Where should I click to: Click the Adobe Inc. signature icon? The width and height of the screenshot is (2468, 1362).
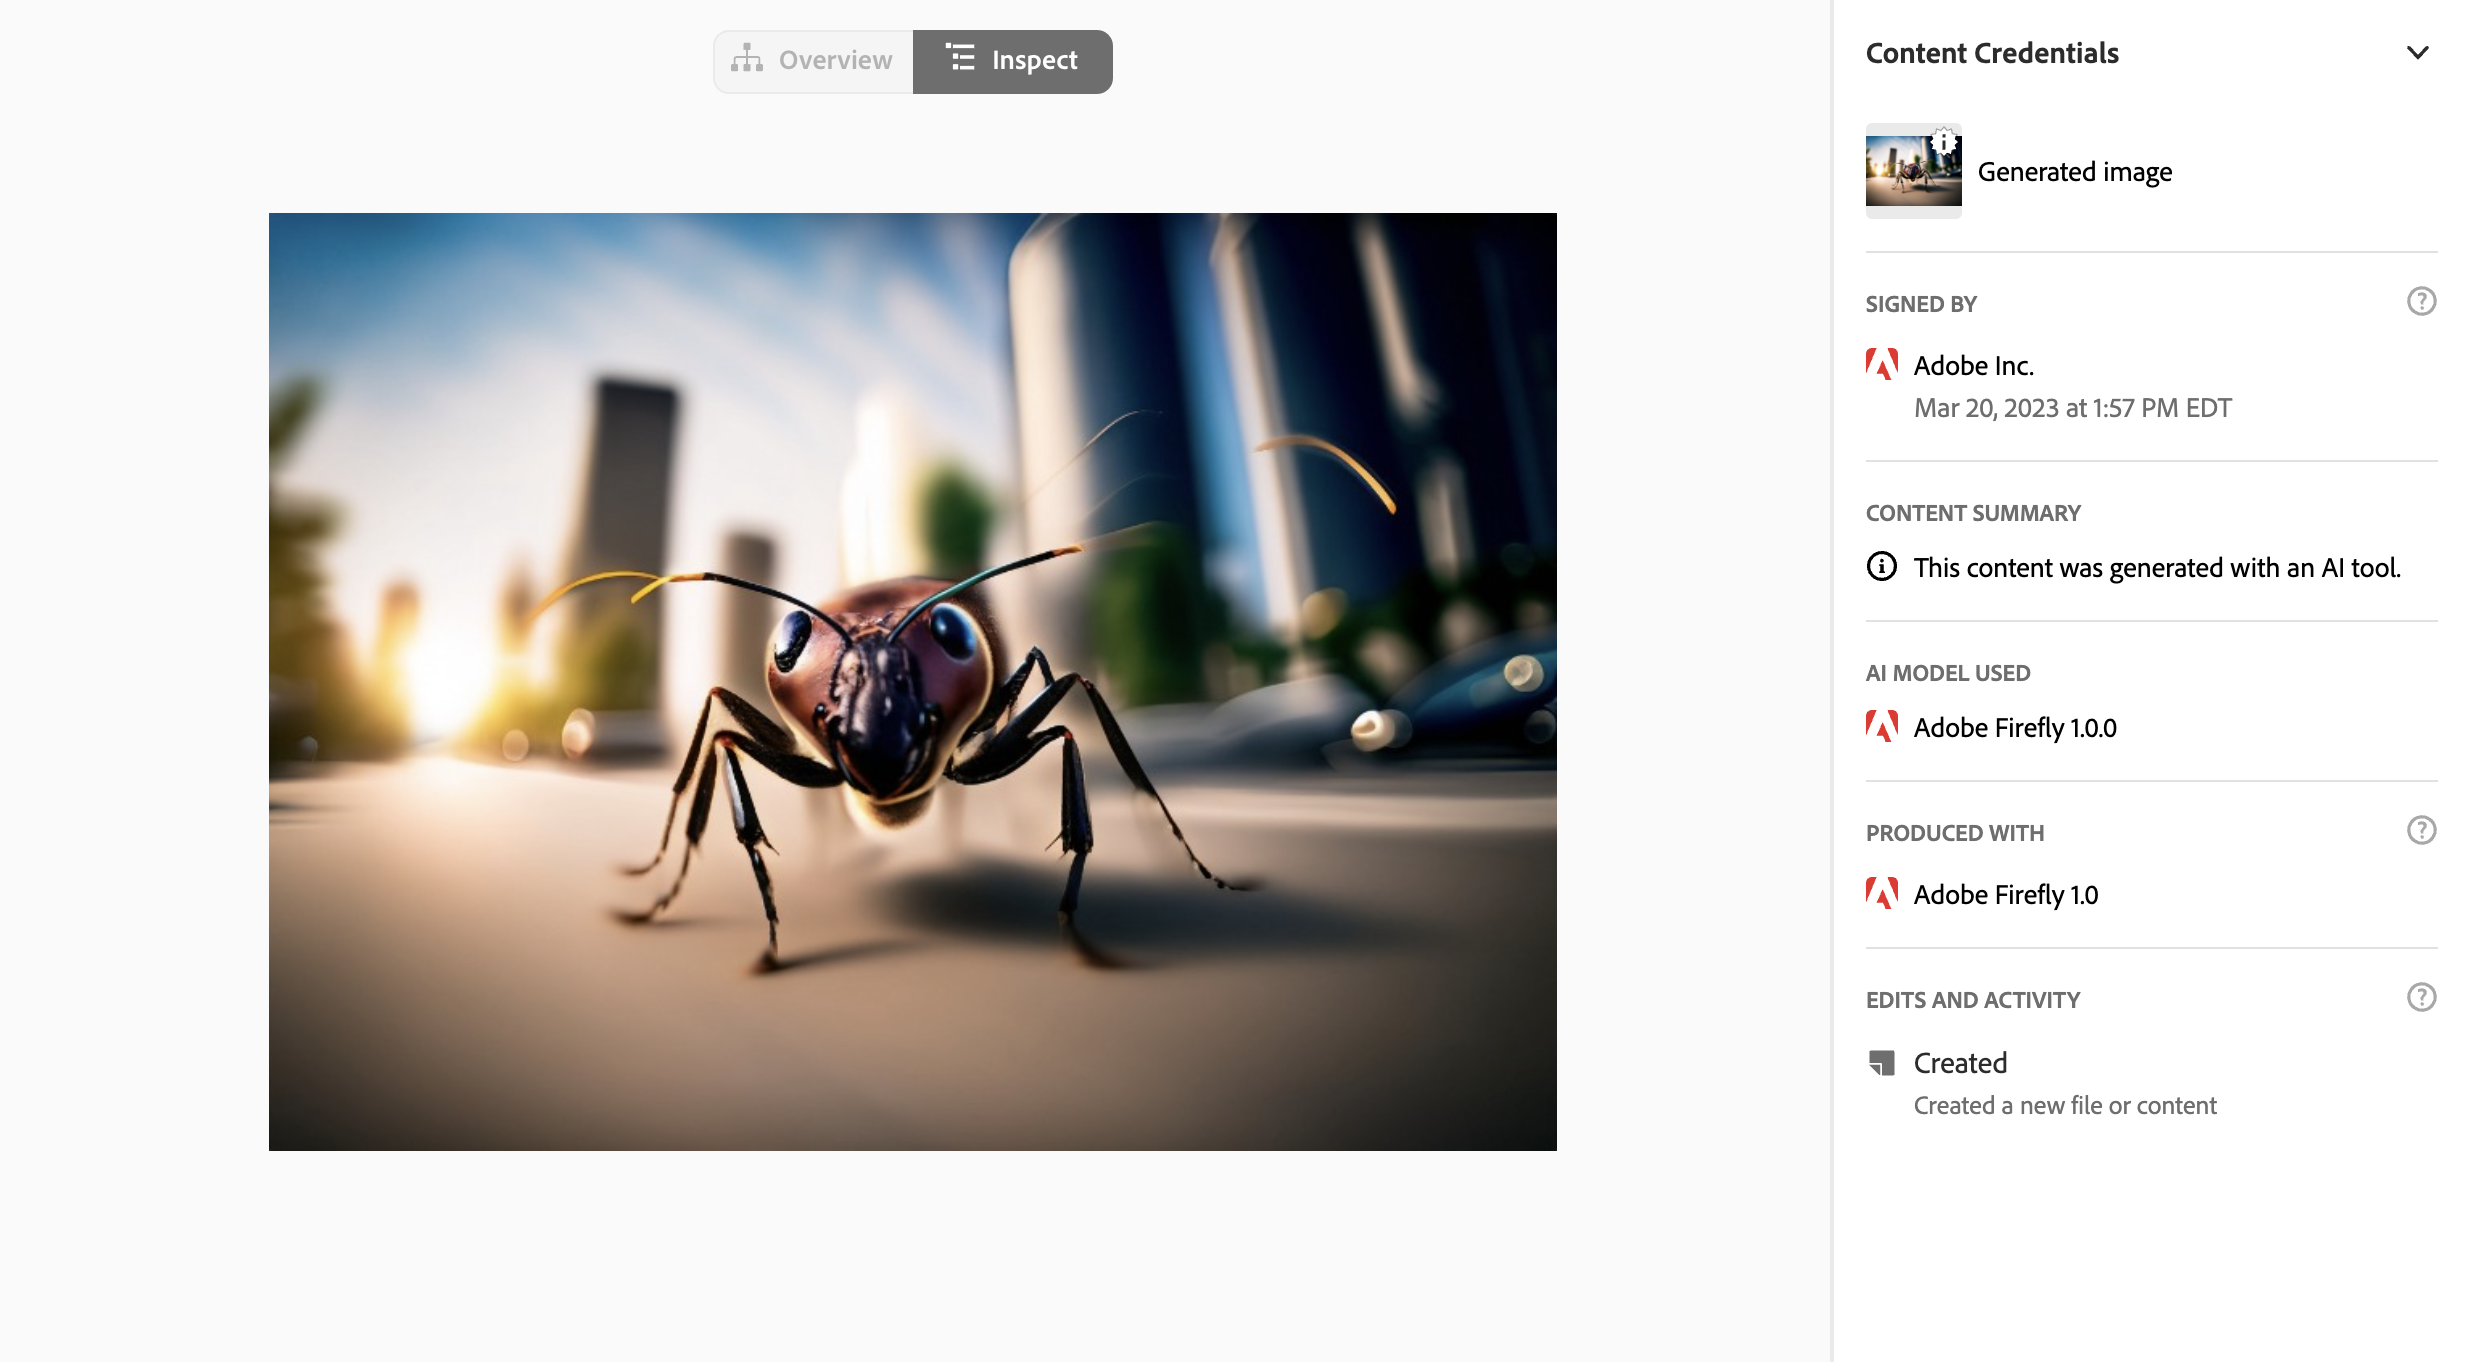click(x=1880, y=366)
